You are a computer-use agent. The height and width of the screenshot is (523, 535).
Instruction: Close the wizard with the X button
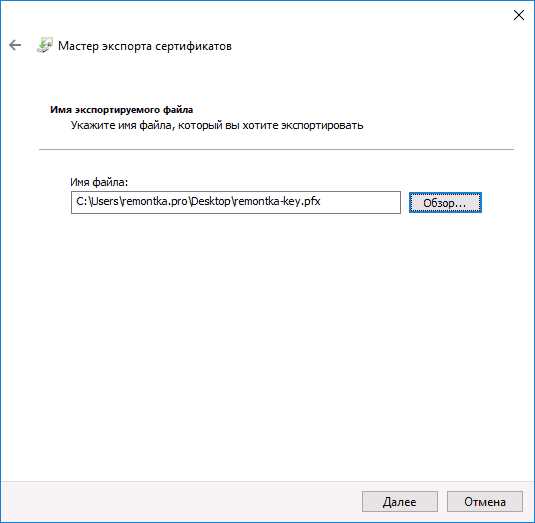[x=519, y=15]
